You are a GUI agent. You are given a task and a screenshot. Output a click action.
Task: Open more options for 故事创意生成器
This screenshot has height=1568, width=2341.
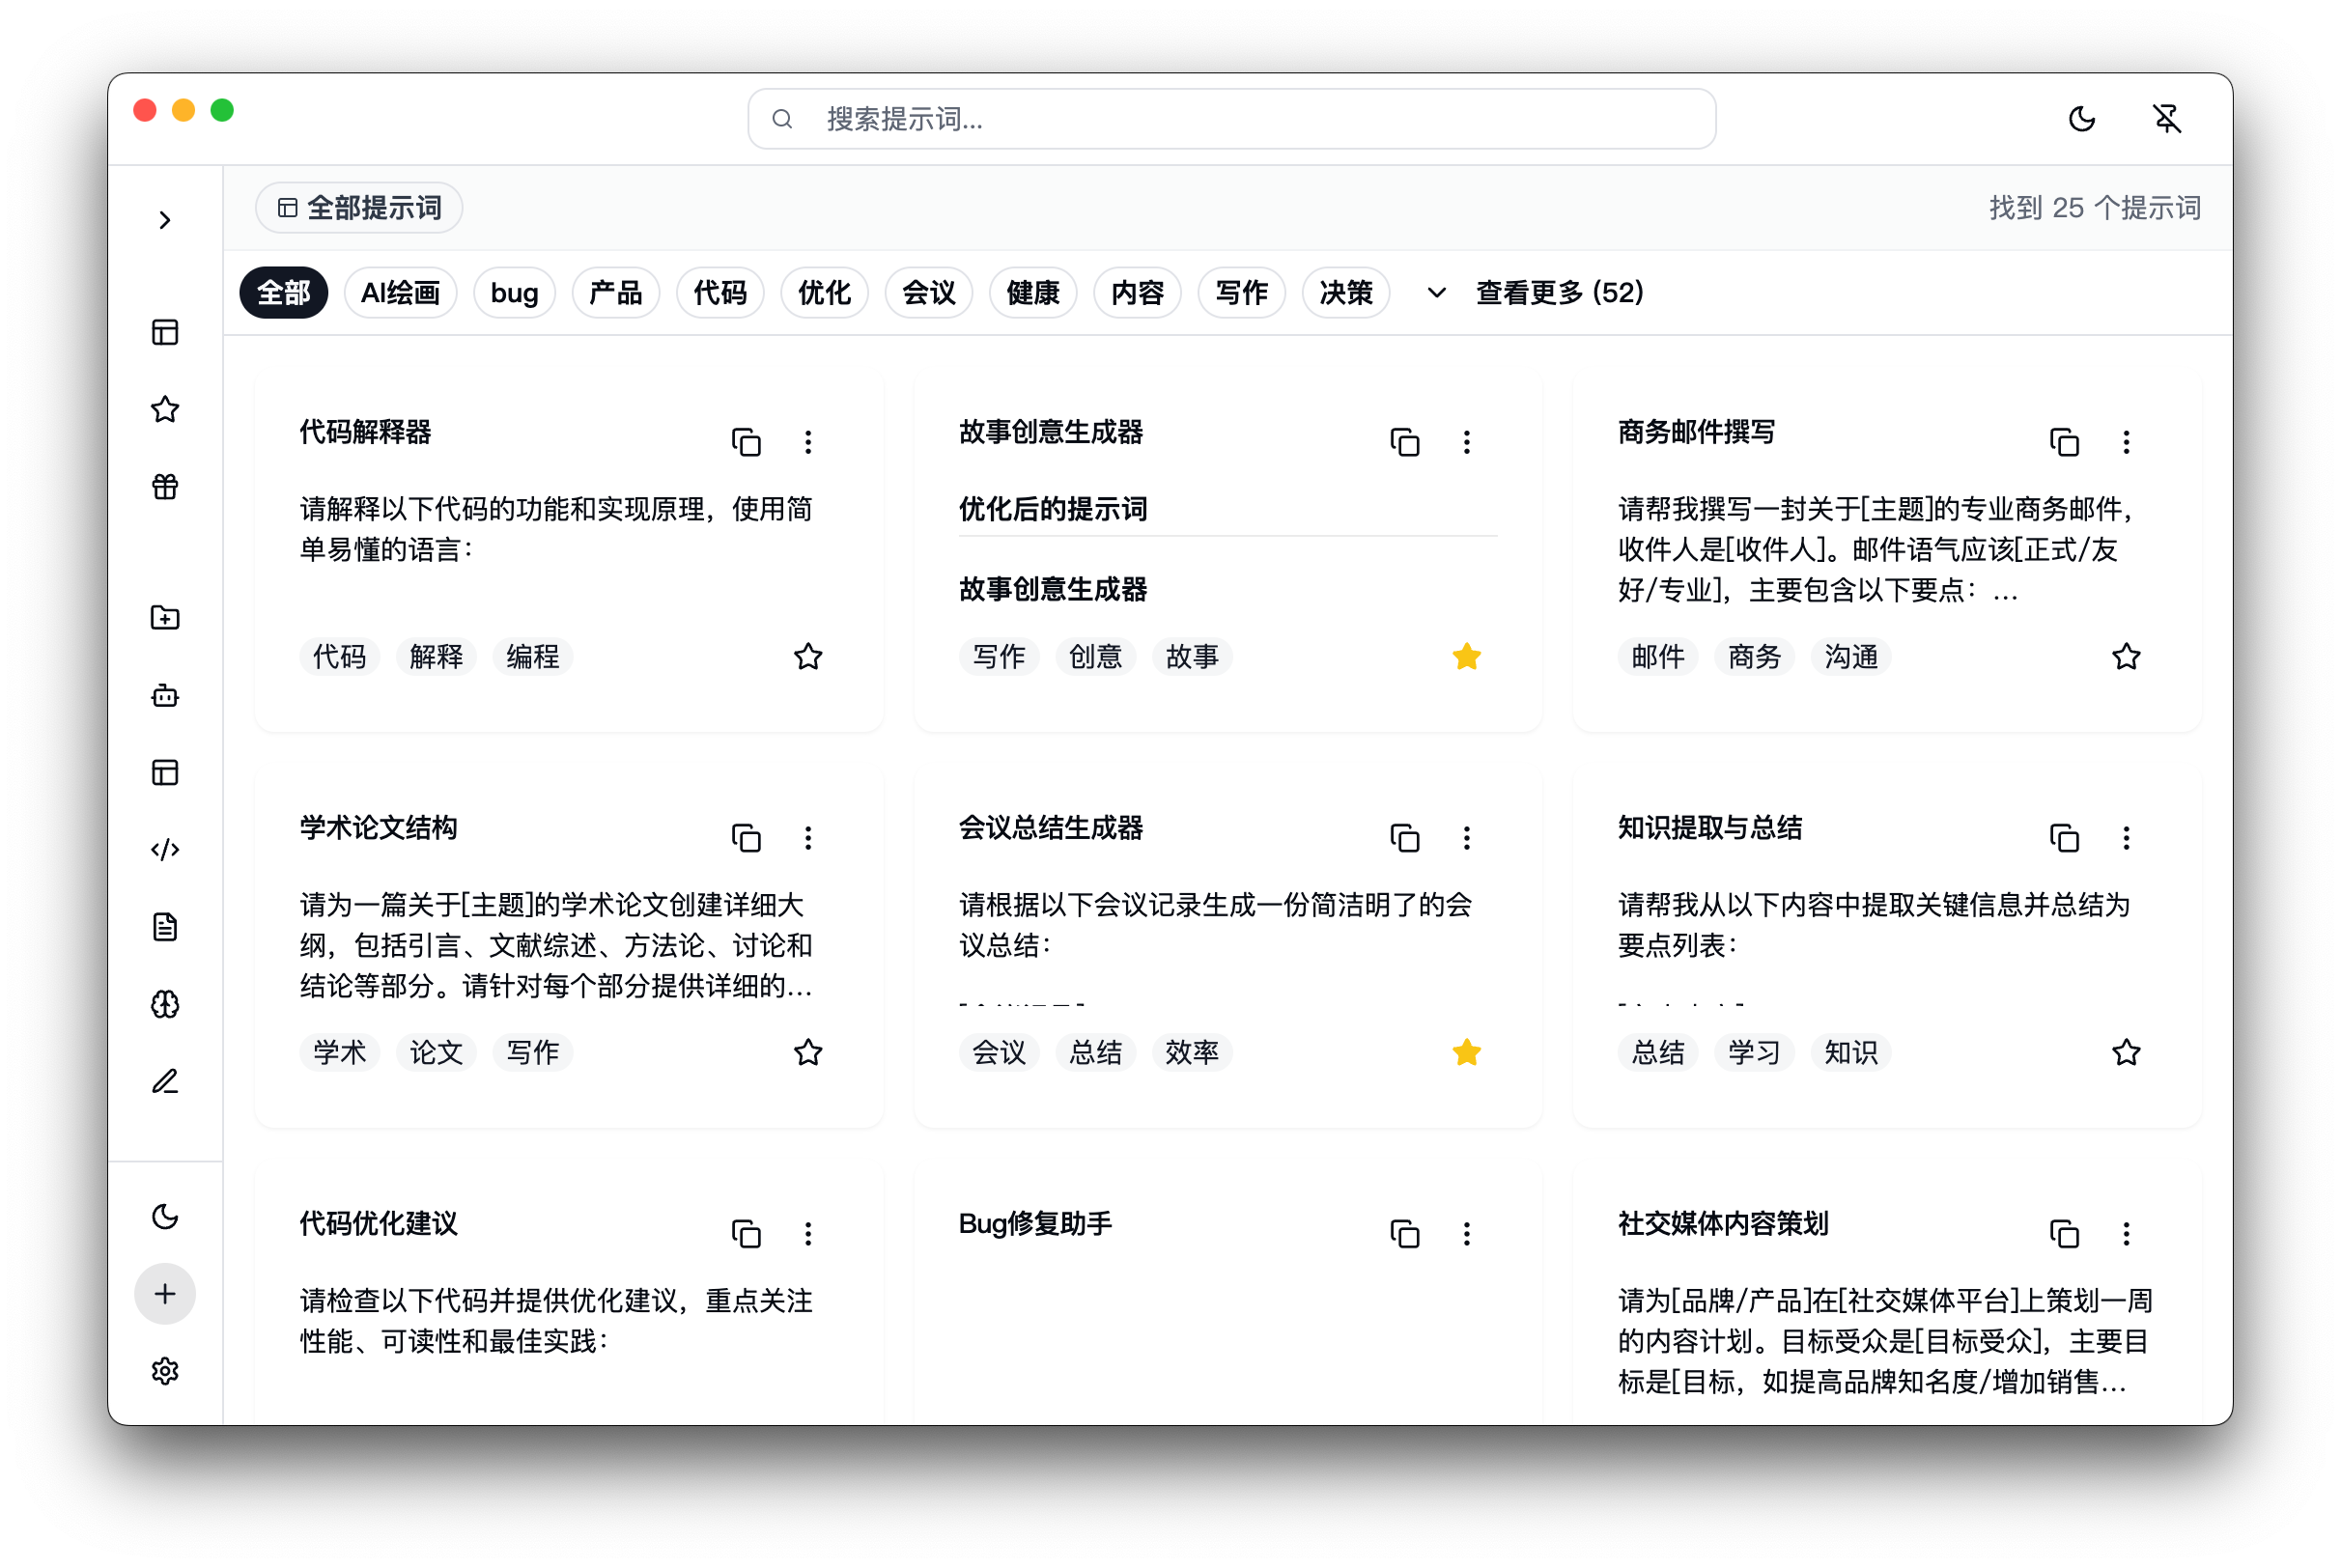(x=1467, y=442)
